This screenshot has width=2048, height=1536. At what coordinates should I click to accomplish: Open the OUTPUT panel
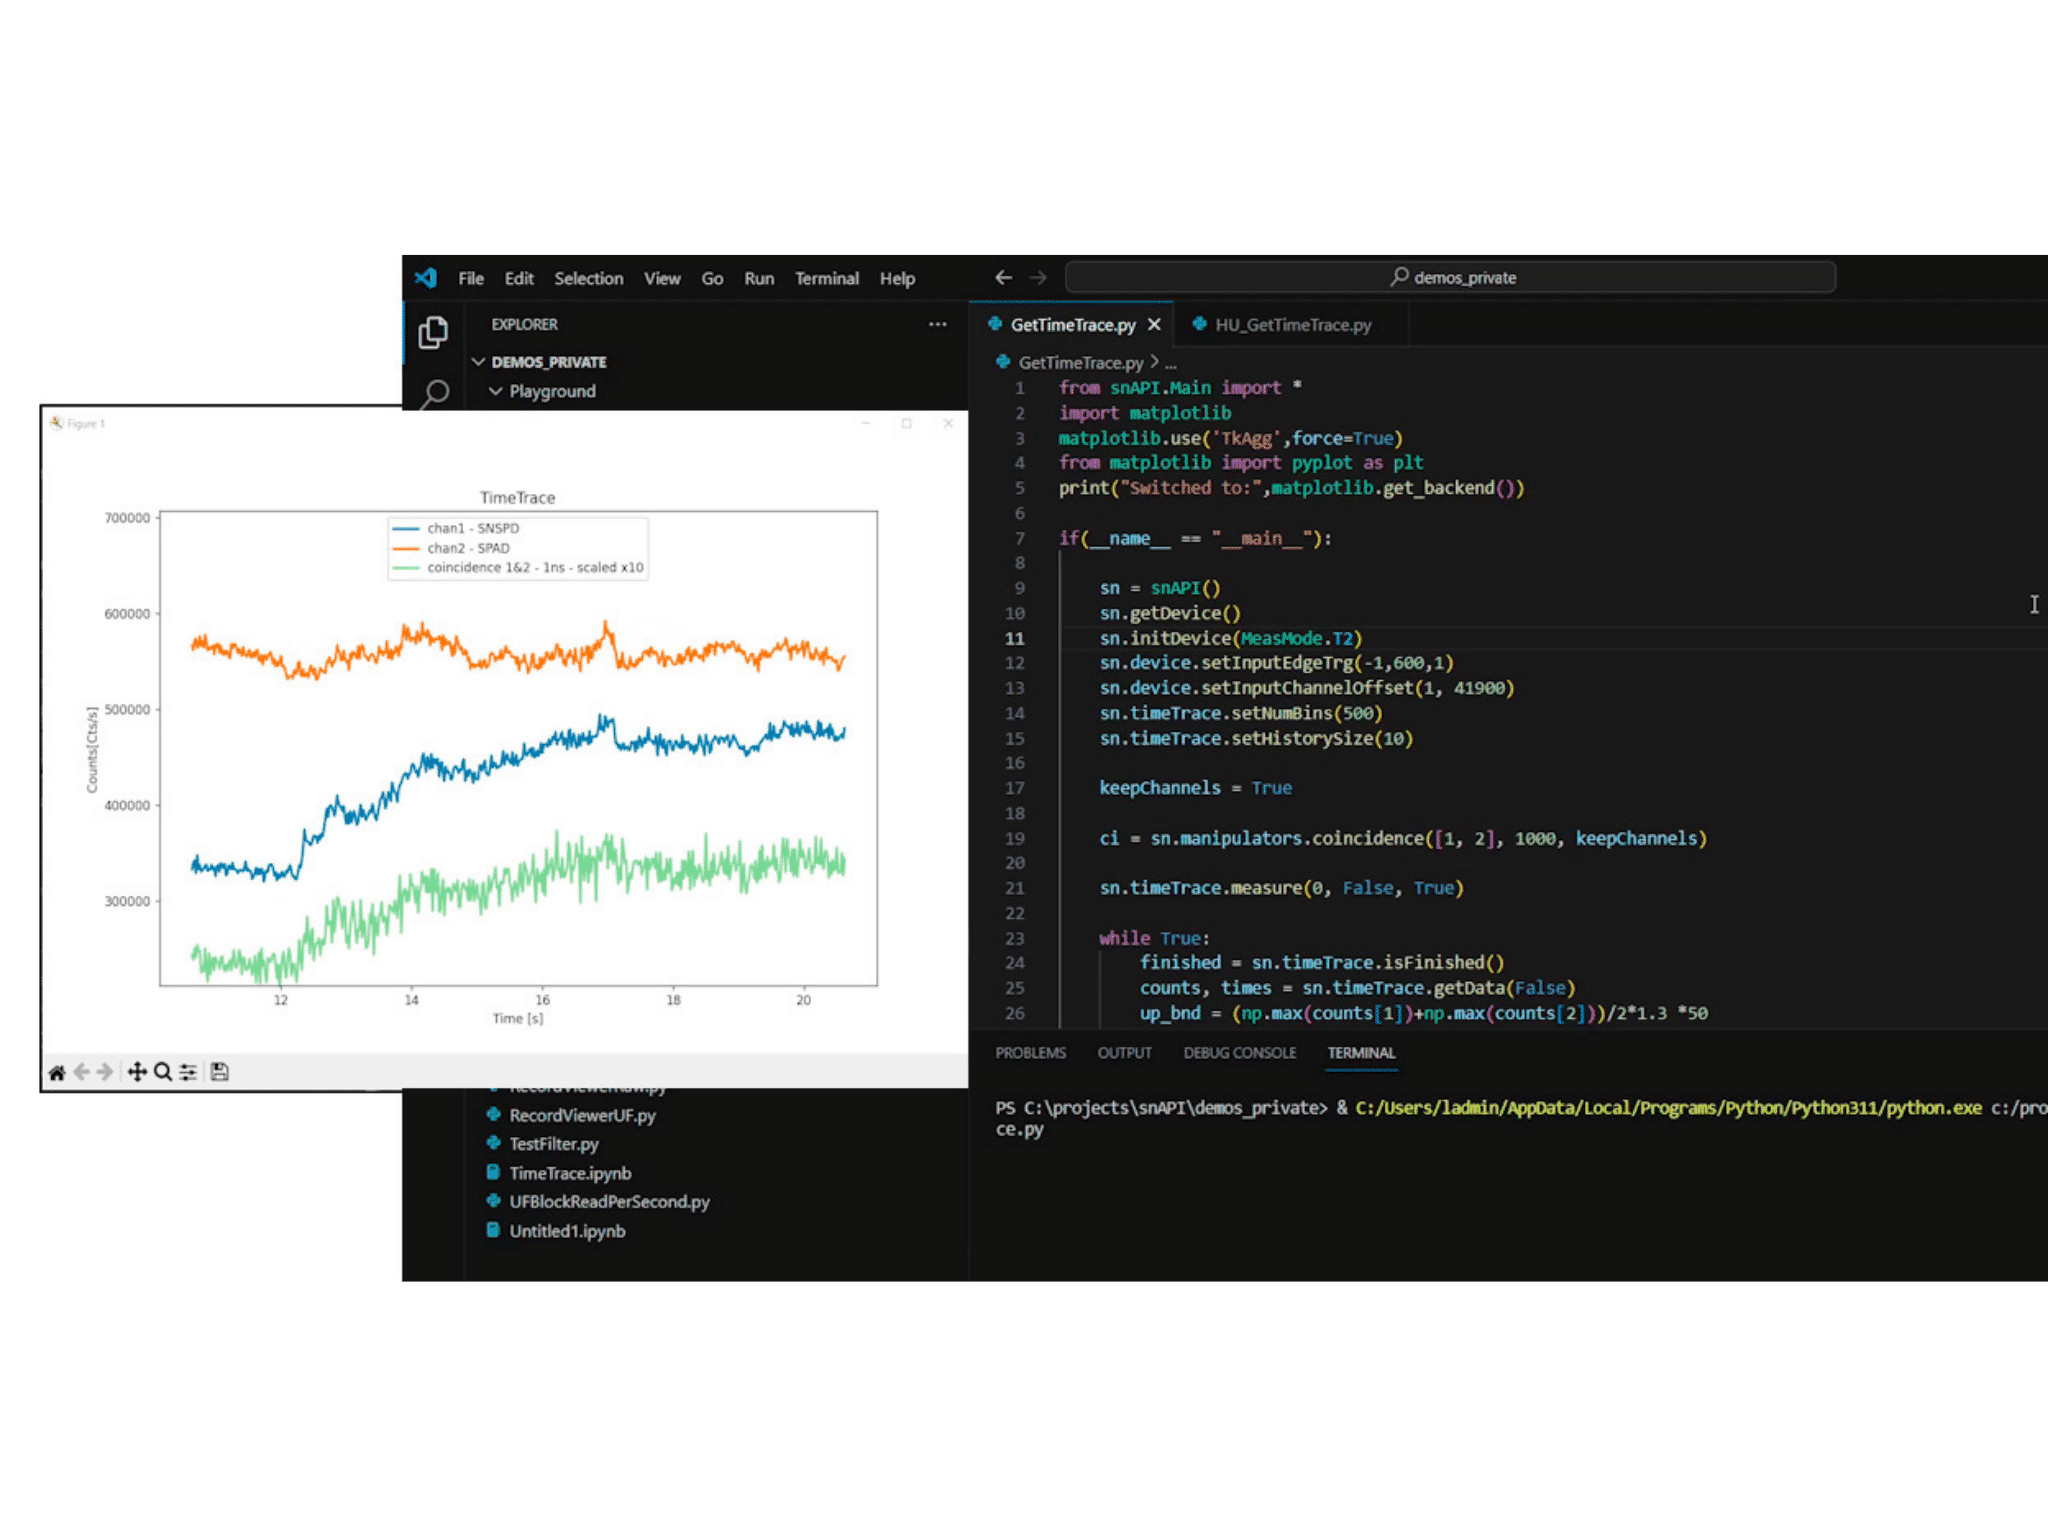[x=1125, y=1053]
